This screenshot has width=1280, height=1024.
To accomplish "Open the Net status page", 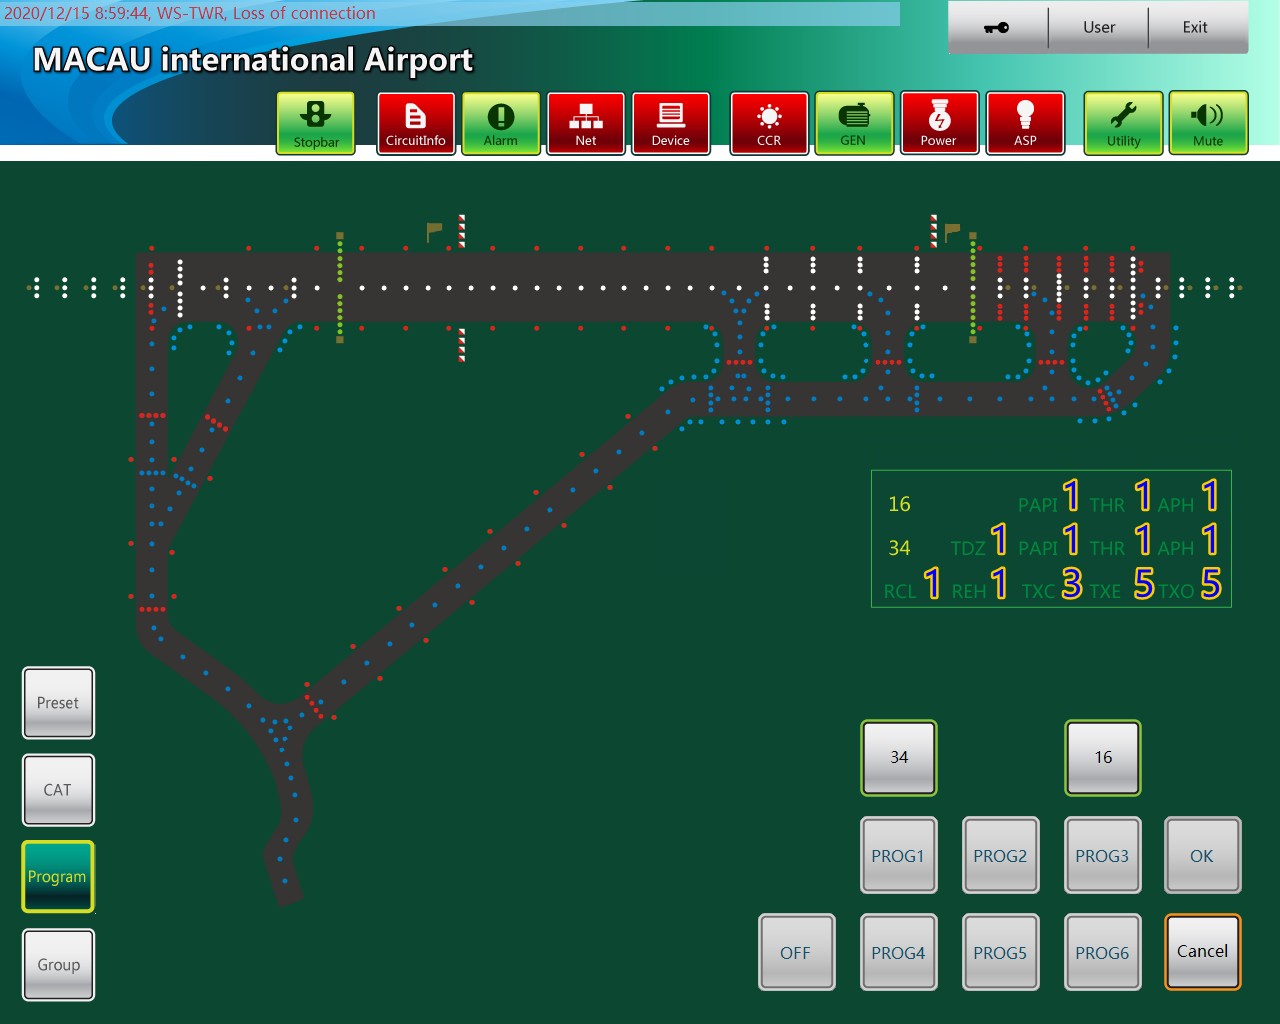I will click(x=586, y=123).
